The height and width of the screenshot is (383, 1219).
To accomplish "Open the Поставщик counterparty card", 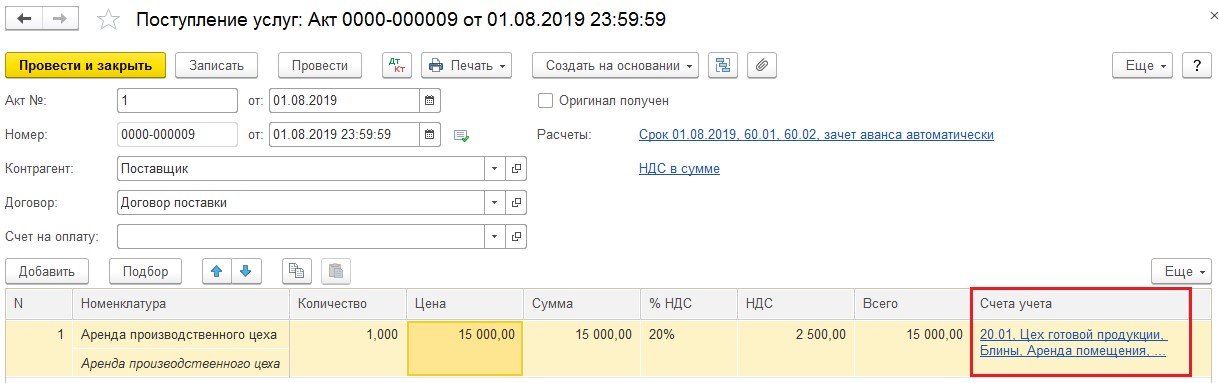I will coord(517,169).
